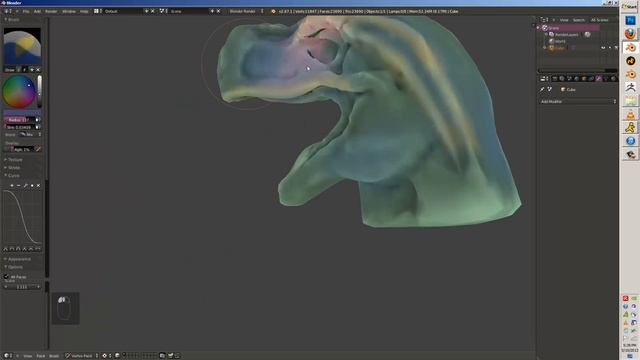
Task: Click the current brush color swatch
Action: [22, 112]
